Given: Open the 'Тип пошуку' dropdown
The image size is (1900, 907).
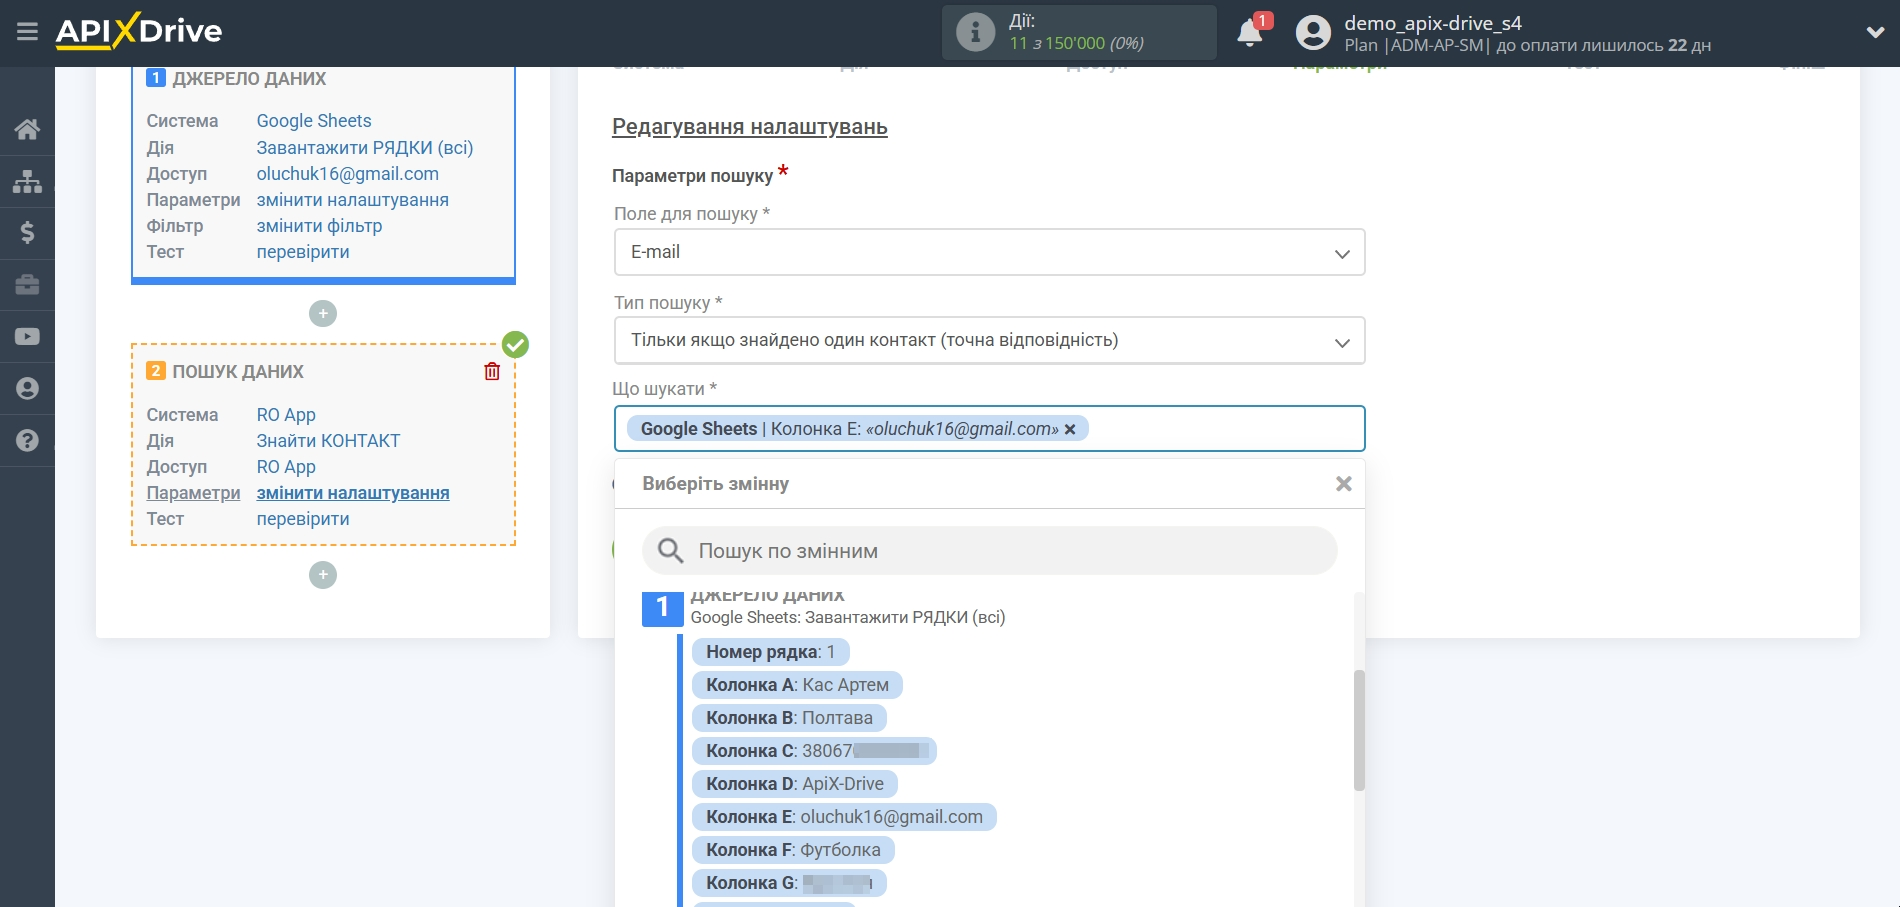Looking at the screenshot, I should point(989,341).
